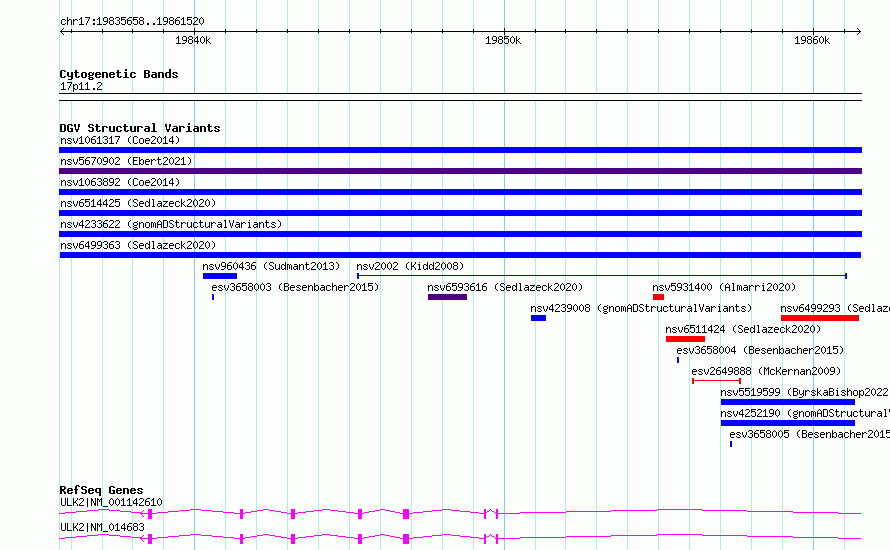Select the nsv2002 (Kidd2008) thin span line
This screenshot has width=890, height=550.
(x=602, y=276)
